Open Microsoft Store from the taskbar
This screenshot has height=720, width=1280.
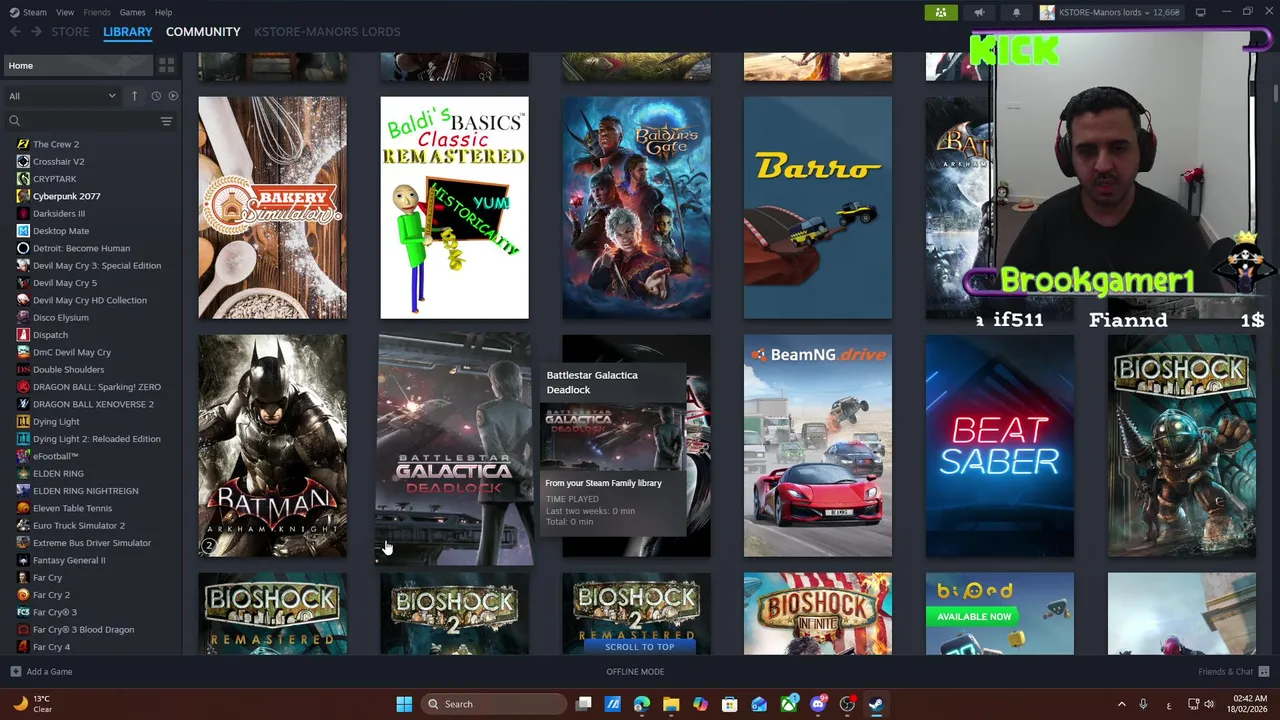(730, 704)
